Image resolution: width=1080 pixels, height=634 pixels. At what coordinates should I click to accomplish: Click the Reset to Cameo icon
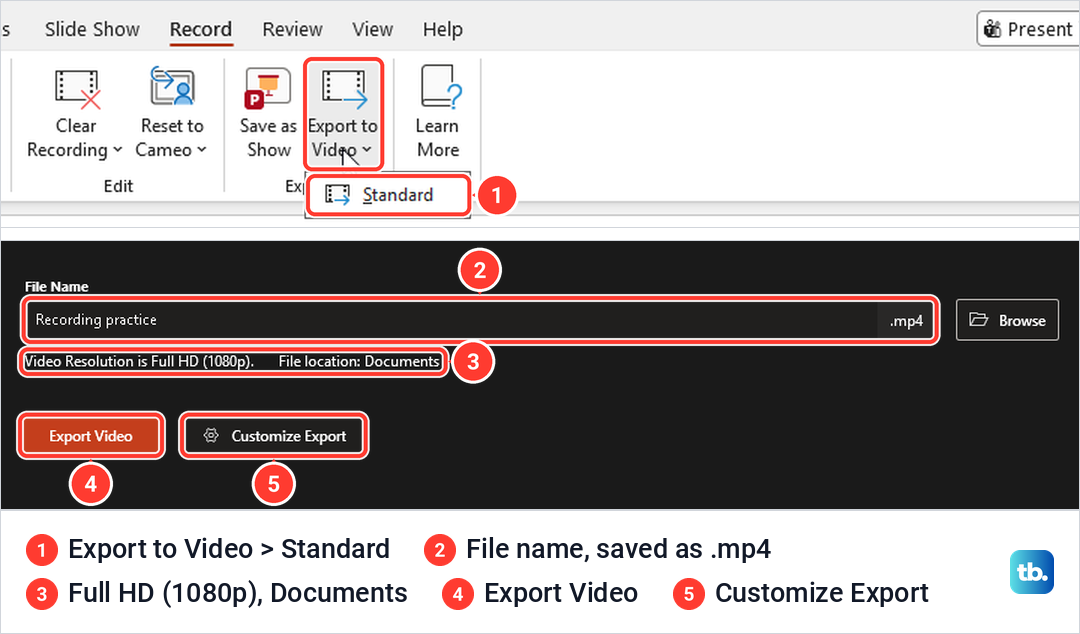(x=172, y=86)
